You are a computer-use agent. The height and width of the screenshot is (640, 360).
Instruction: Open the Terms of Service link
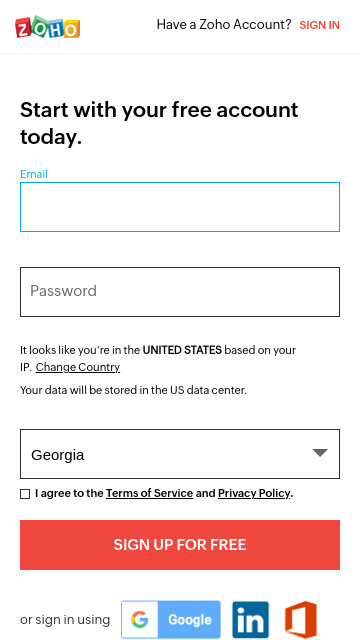(149, 493)
